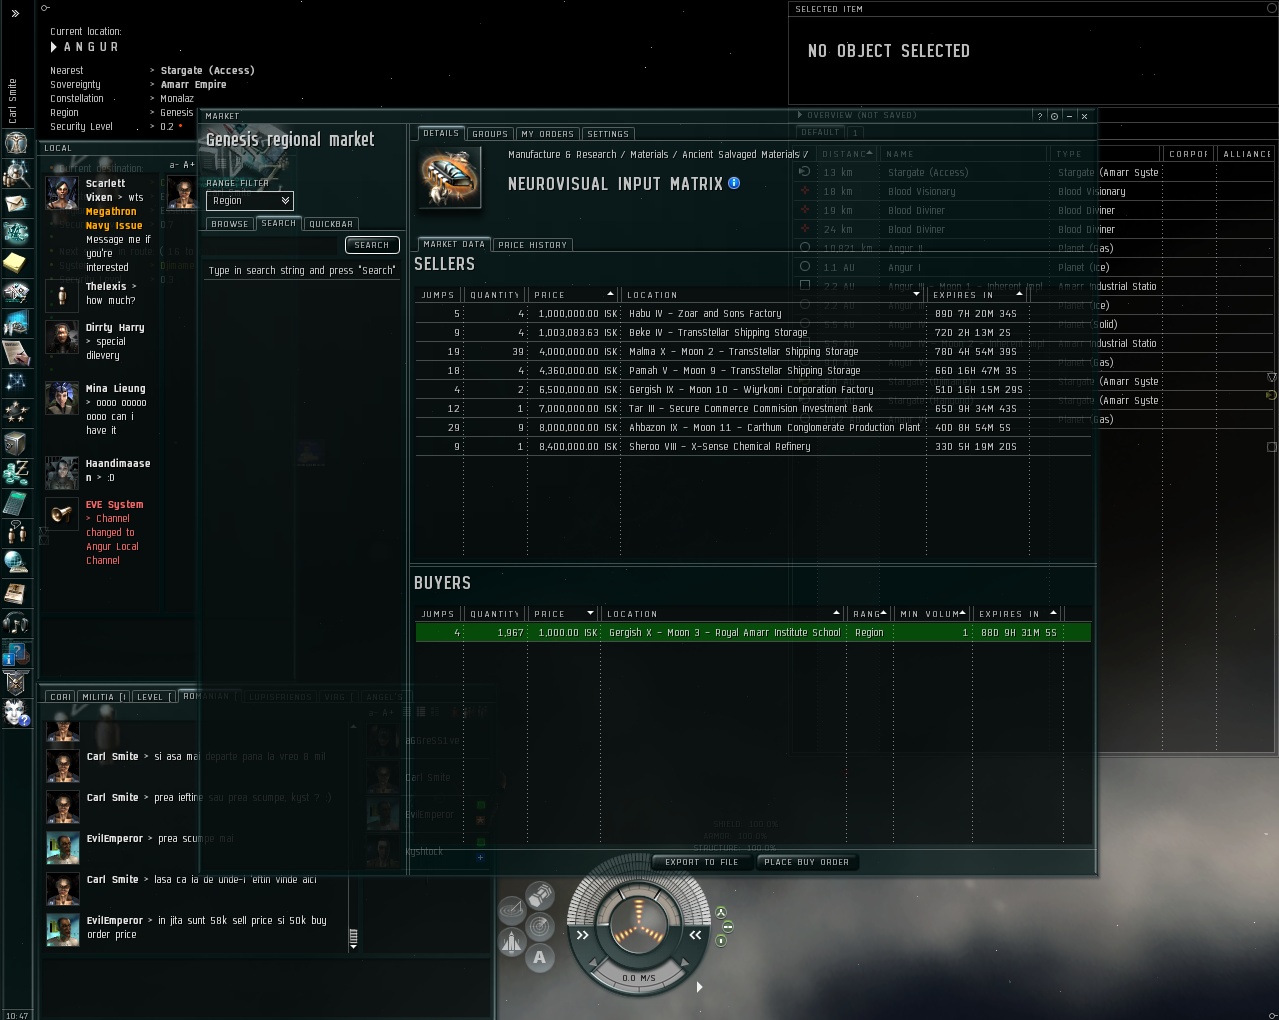Switch to the Militia chat tab
Viewport: 1279px width, 1020px height.
(104, 697)
